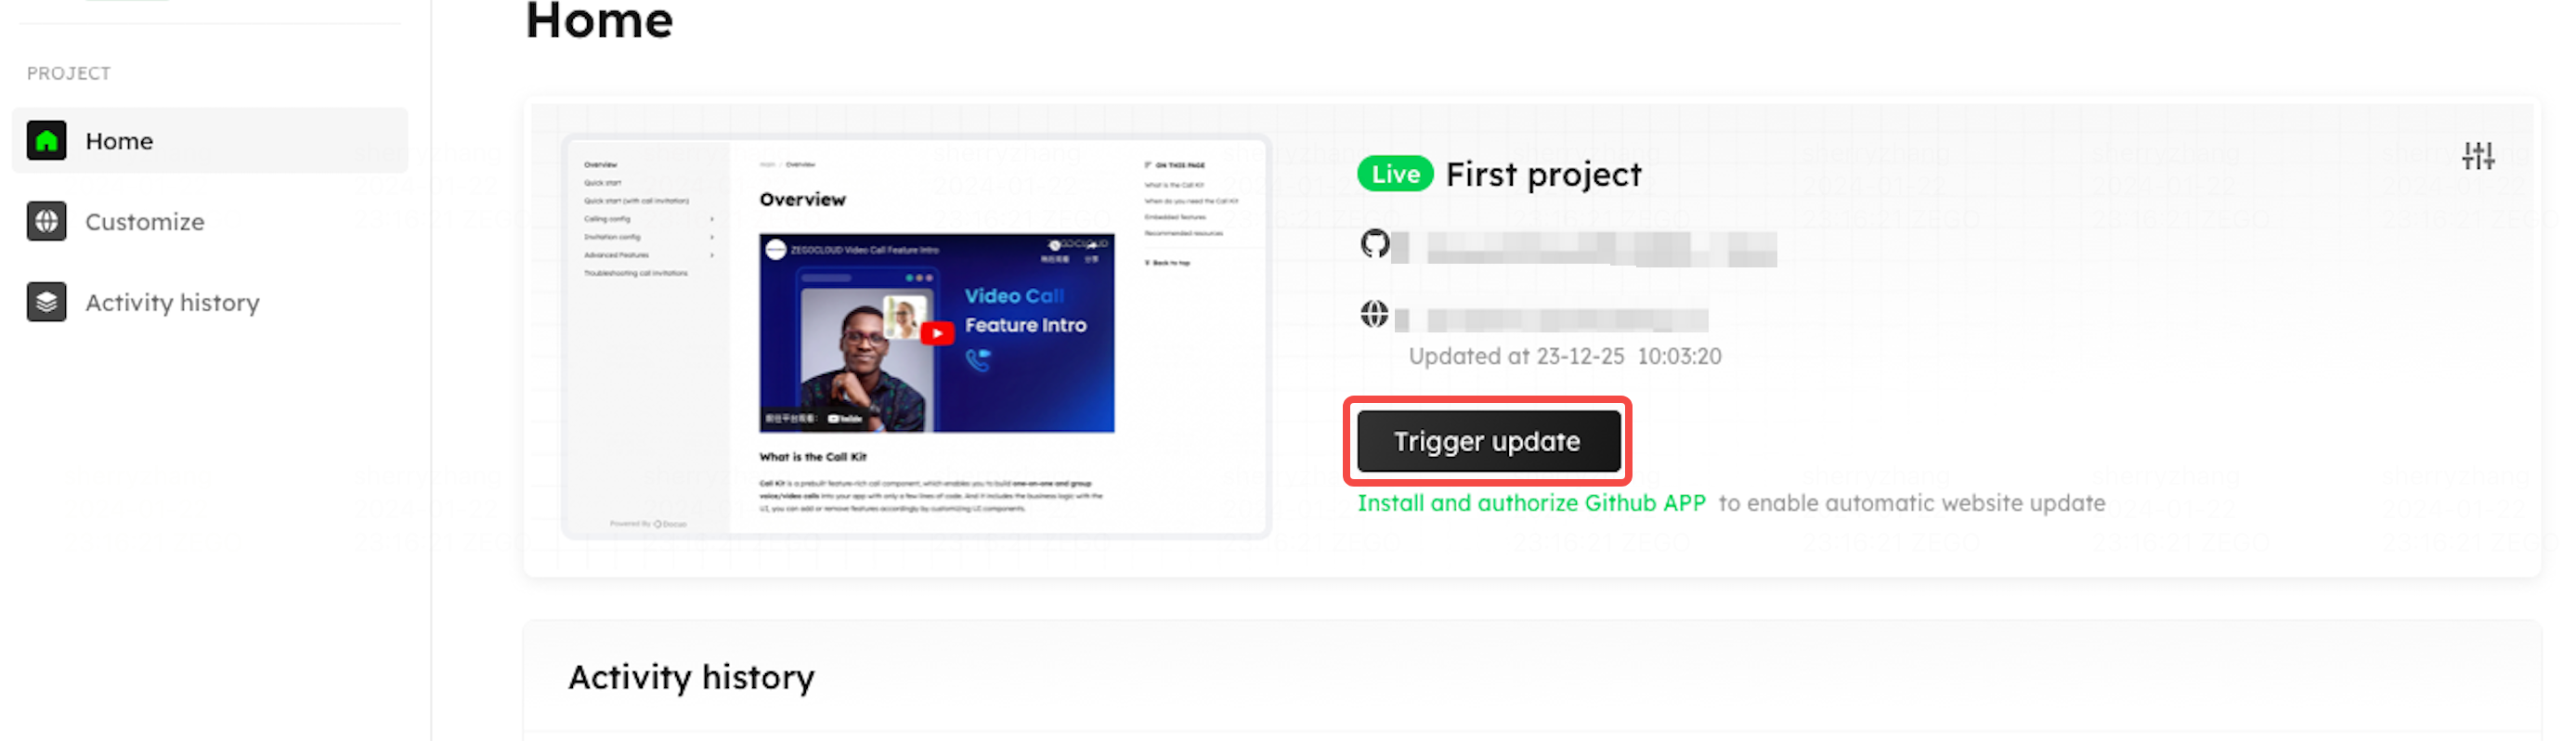The width and height of the screenshot is (2576, 741).
Task: Open the blurred website URL link
Action: (1551, 319)
